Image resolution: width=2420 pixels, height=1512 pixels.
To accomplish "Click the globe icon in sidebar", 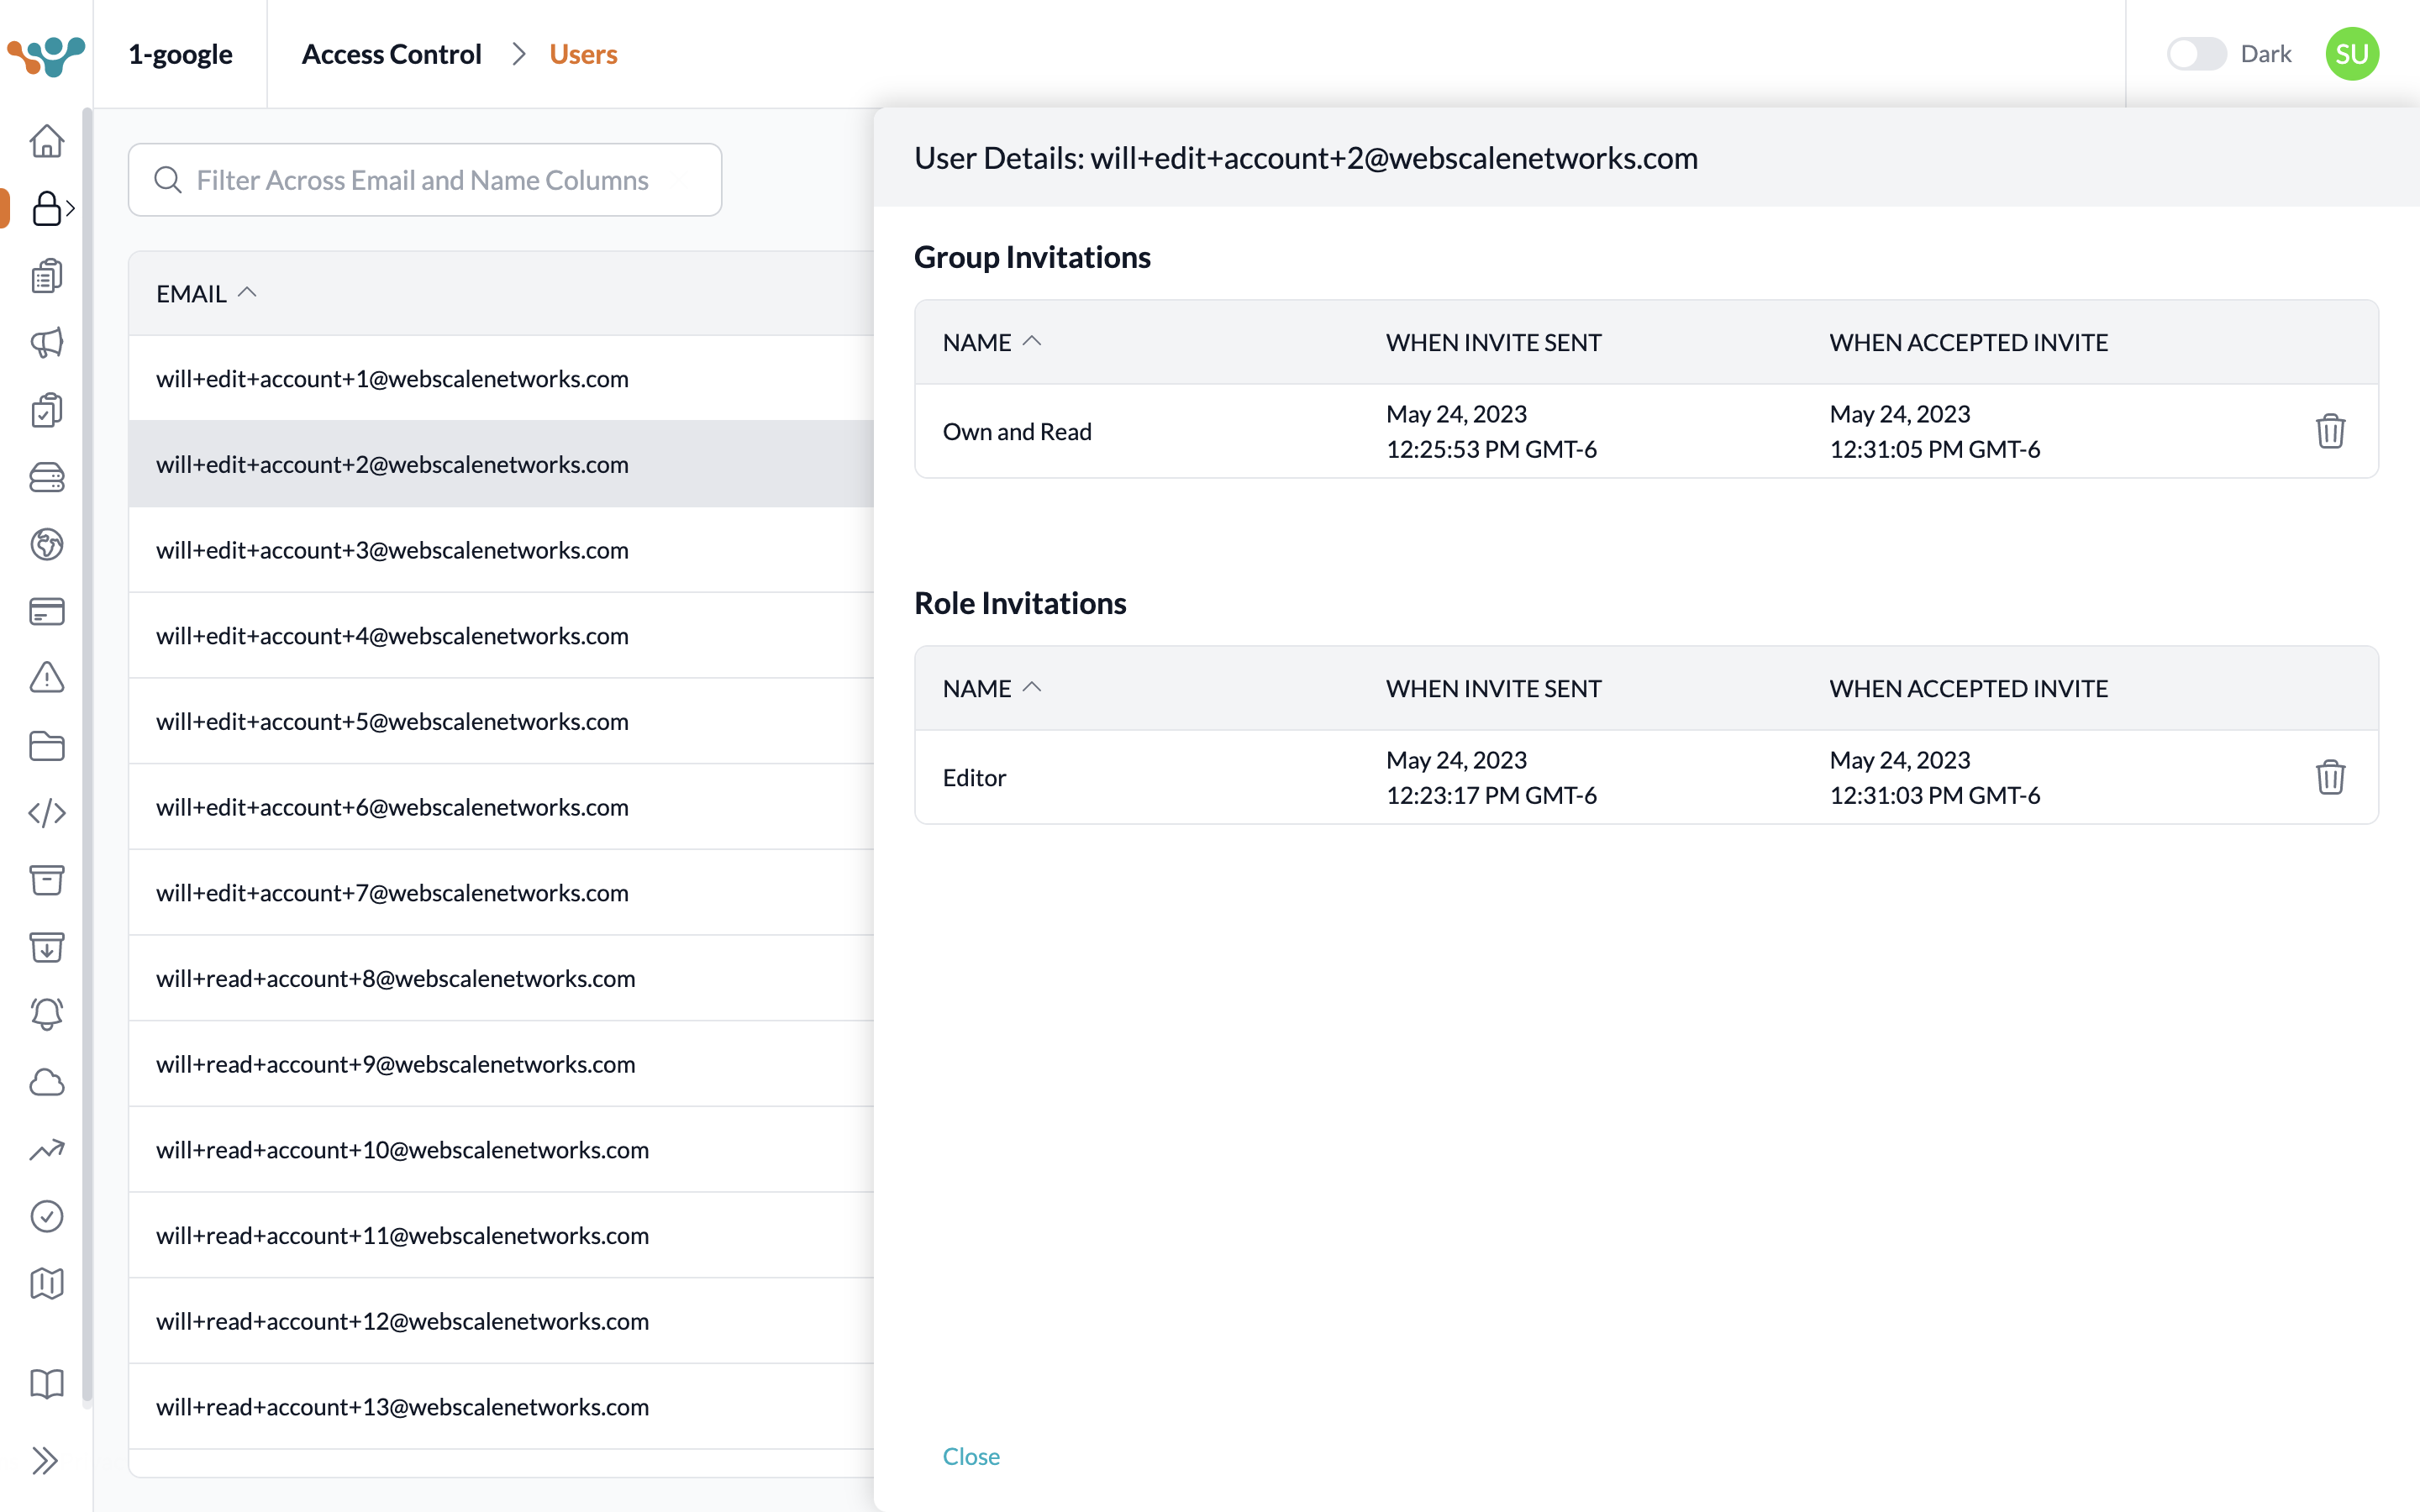I will coord(46,544).
